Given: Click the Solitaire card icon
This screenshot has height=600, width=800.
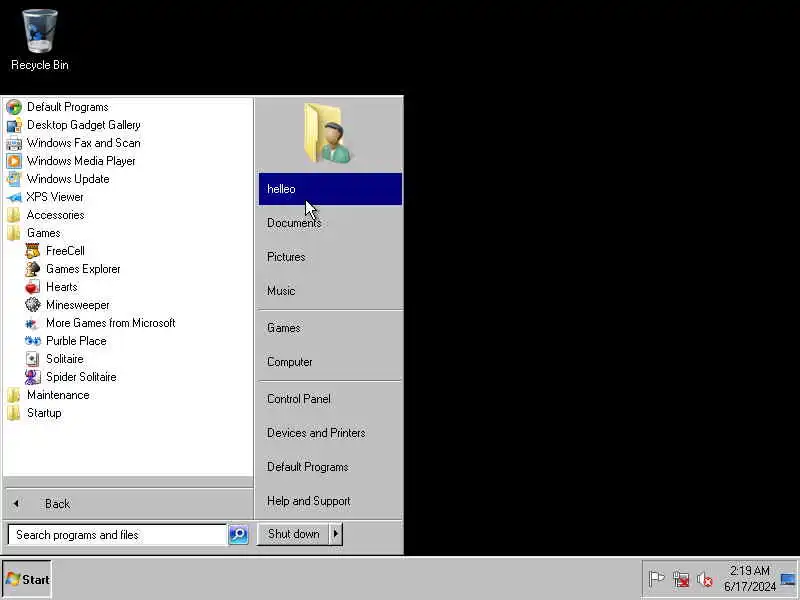Looking at the screenshot, I should (33, 359).
